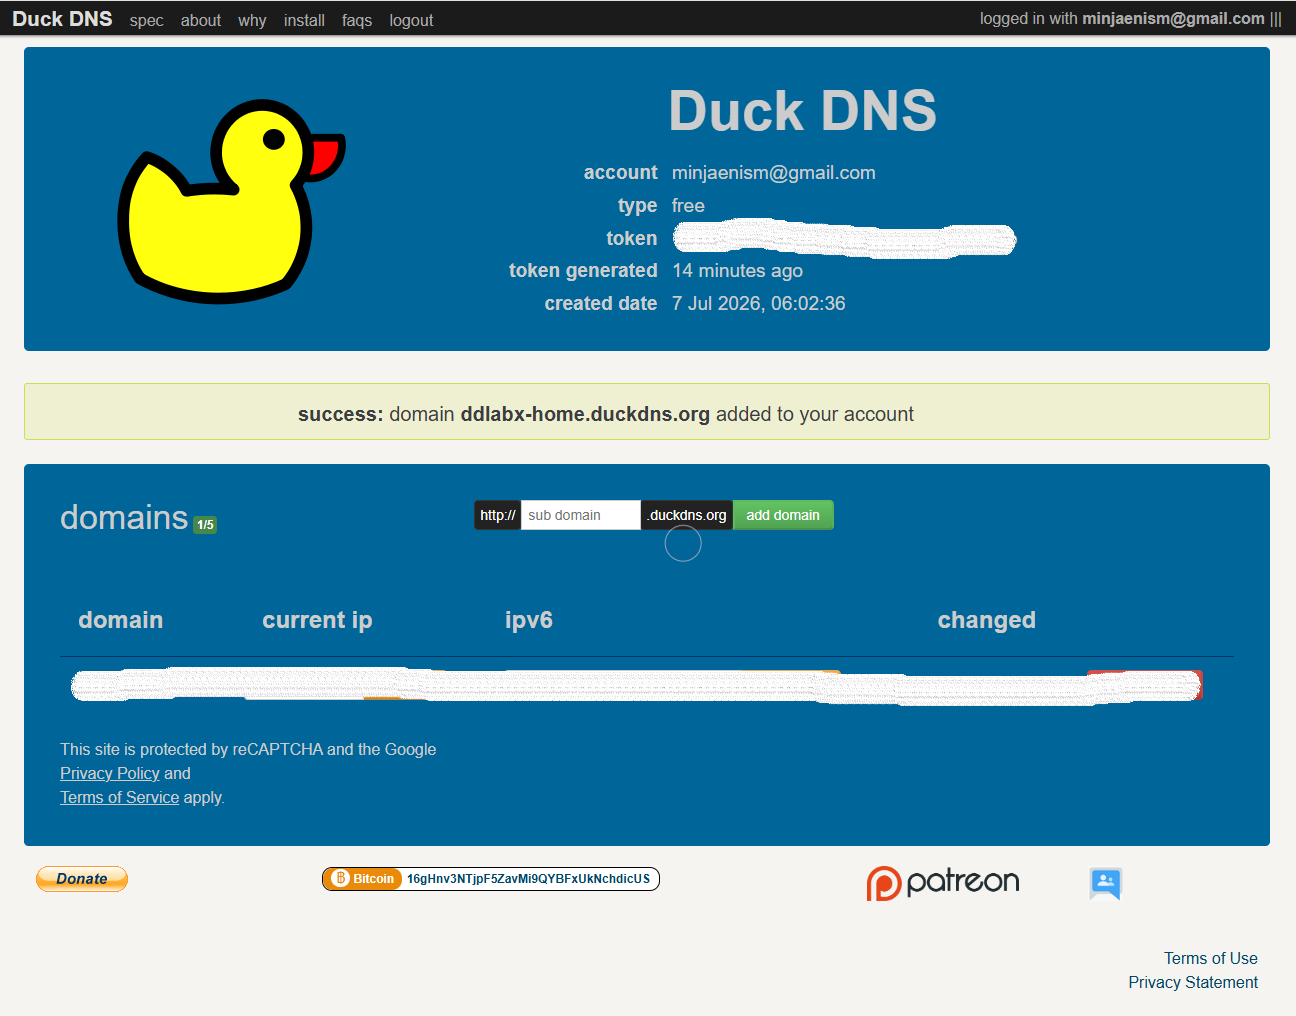Click the Duck DNS large heading

803,110
